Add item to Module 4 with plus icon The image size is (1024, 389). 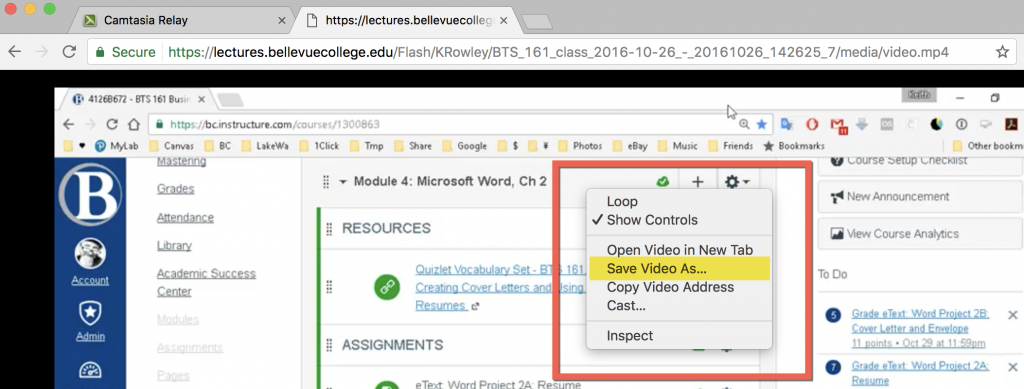coord(697,181)
